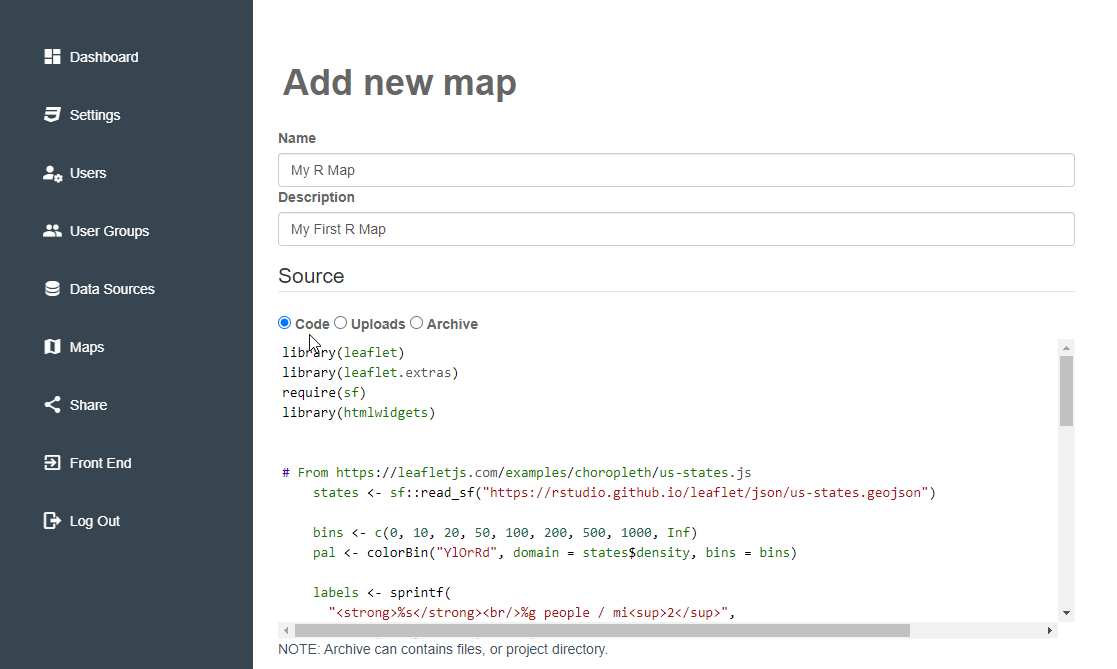This screenshot has height=669, width=1117.
Task: Click the Front End arrow icon
Action: click(x=52, y=463)
